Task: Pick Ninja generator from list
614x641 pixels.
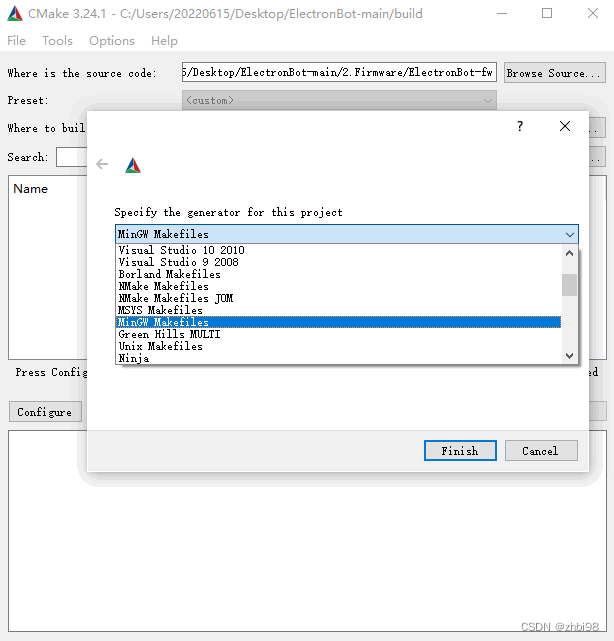Action: click(x=338, y=358)
